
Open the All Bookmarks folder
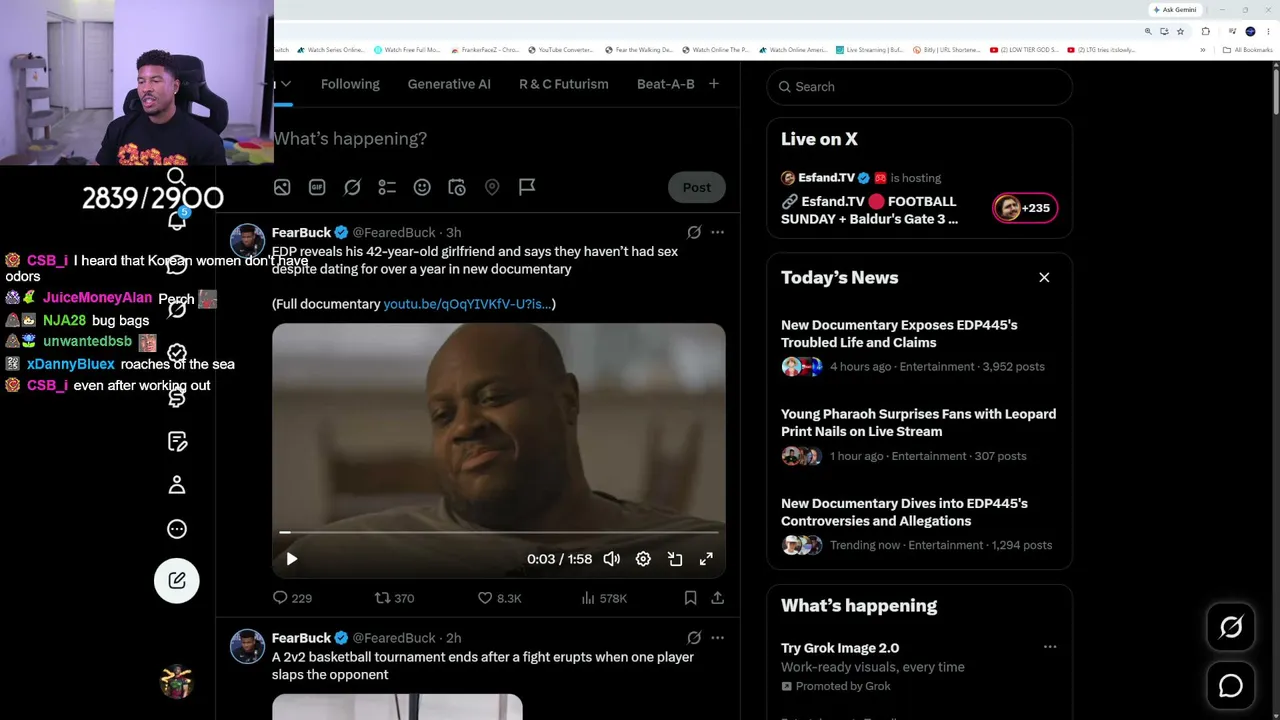click(x=1248, y=50)
